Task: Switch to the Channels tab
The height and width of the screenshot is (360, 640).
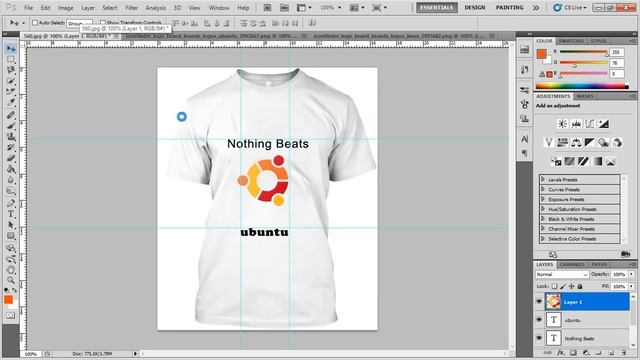Action: (572, 264)
